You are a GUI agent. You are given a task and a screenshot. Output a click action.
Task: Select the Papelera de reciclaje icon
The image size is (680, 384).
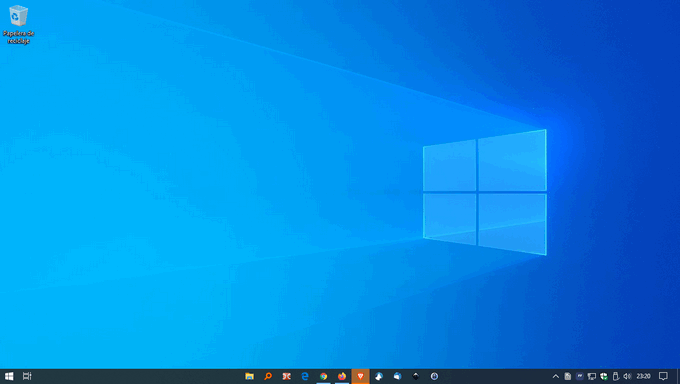click(18, 24)
